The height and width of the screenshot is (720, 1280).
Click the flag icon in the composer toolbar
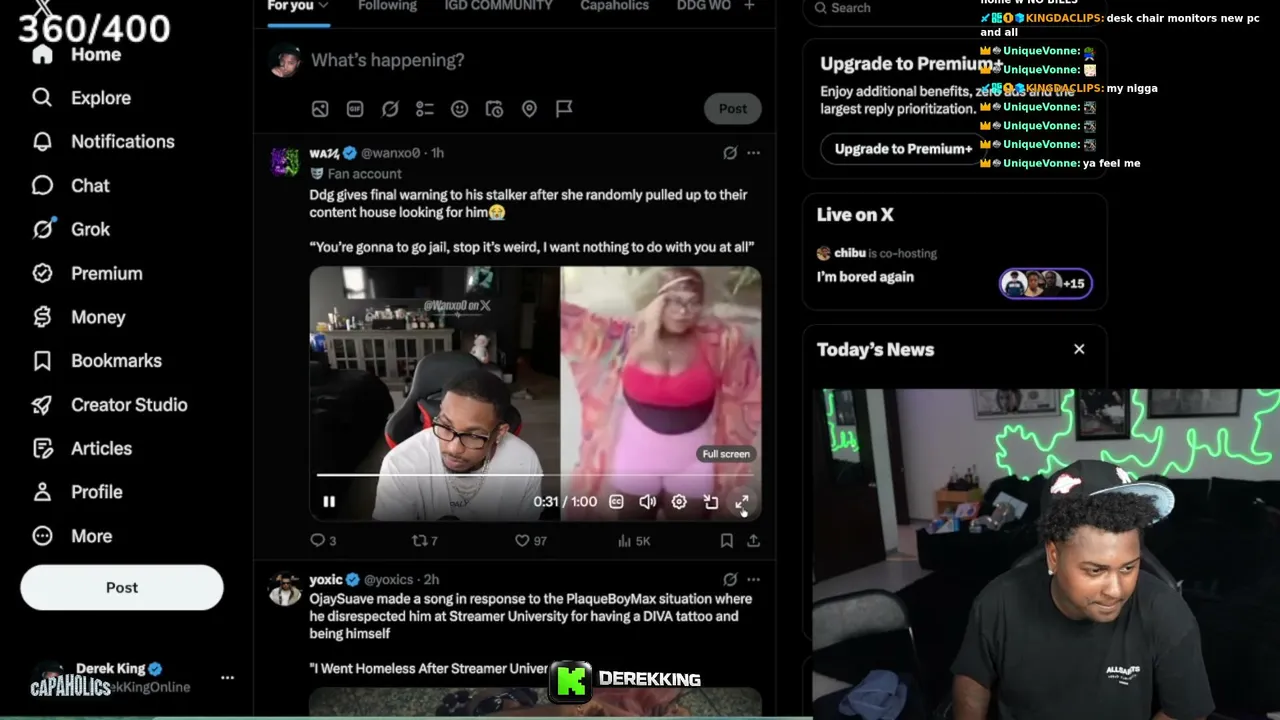tap(564, 109)
